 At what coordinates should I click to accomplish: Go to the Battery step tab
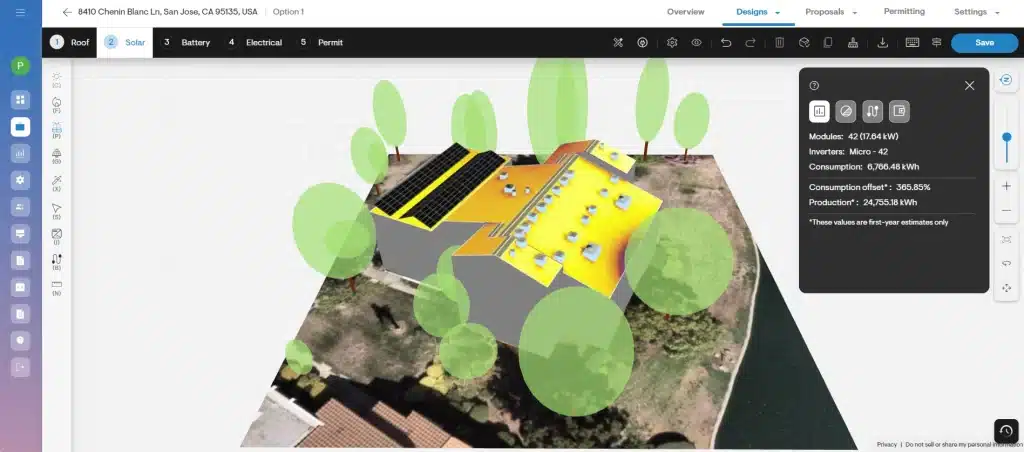pos(187,43)
